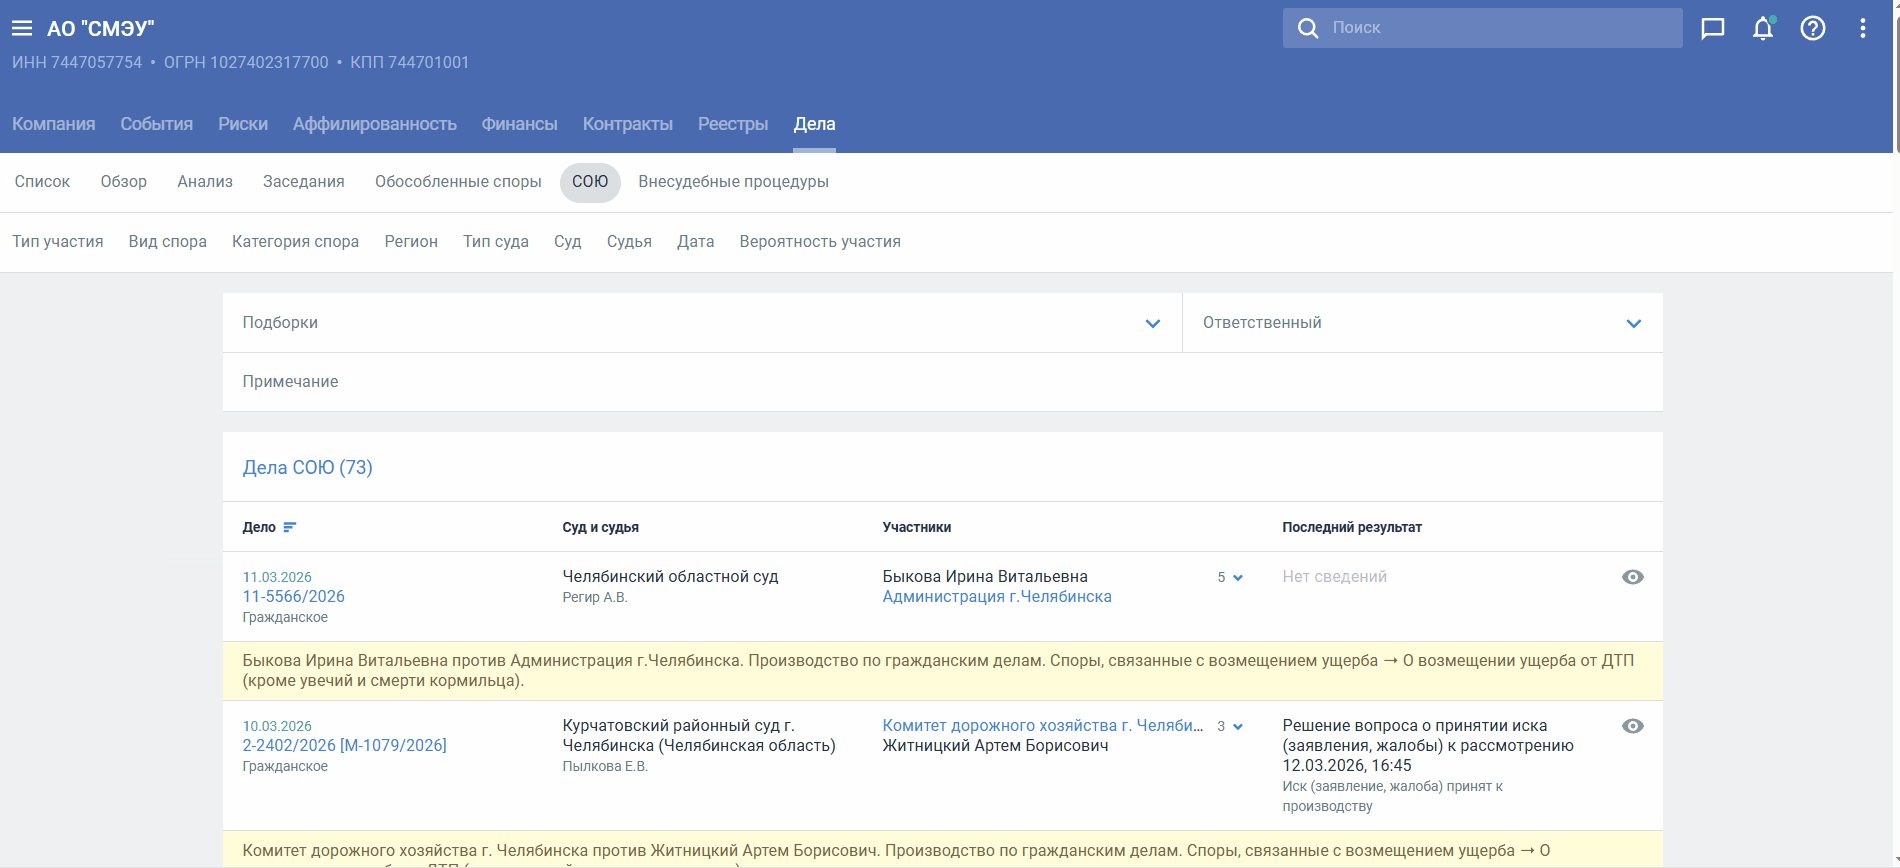
Task: Open the three-dot more options menu
Action: coord(1862,28)
